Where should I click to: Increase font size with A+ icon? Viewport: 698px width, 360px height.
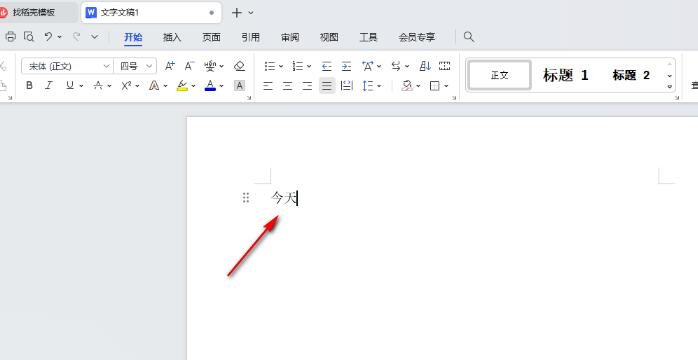coord(170,66)
